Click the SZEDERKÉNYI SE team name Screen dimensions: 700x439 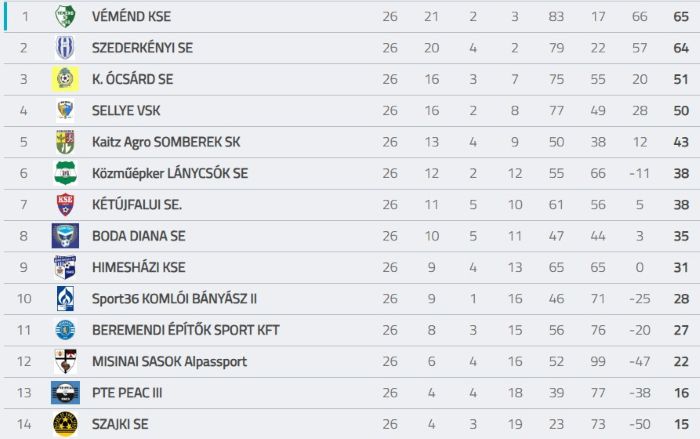click(142, 48)
